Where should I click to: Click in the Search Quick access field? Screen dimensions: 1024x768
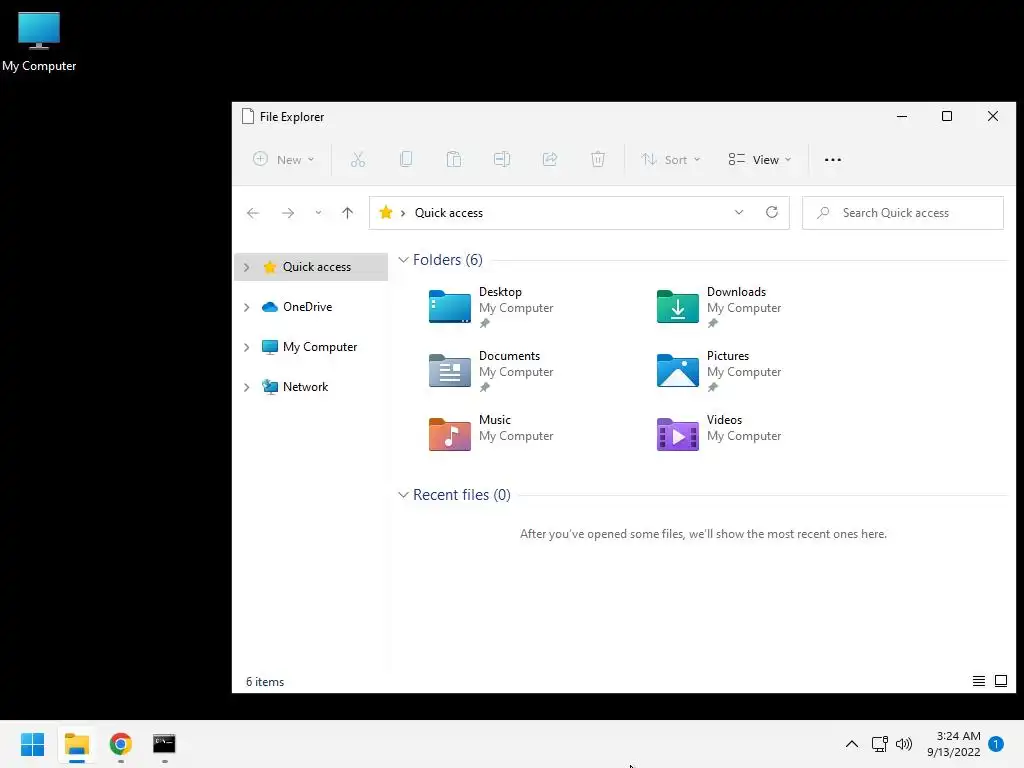point(903,213)
